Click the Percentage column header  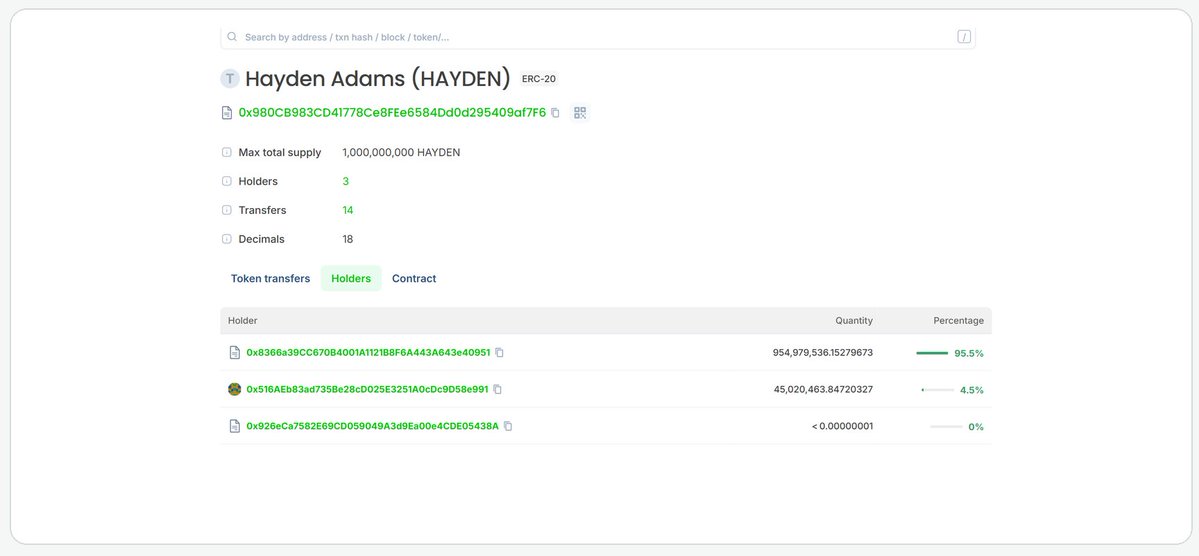[x=959, y=320]
